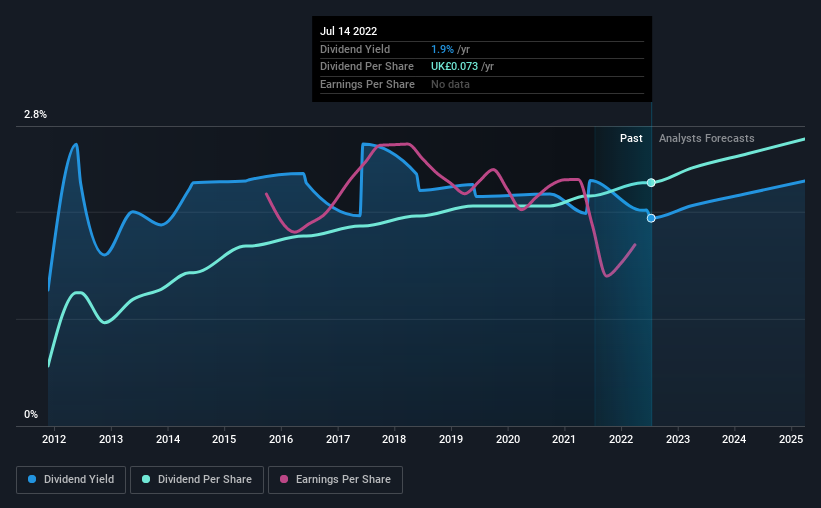Toggle the Dividend Yield legend button

[71, 480]
